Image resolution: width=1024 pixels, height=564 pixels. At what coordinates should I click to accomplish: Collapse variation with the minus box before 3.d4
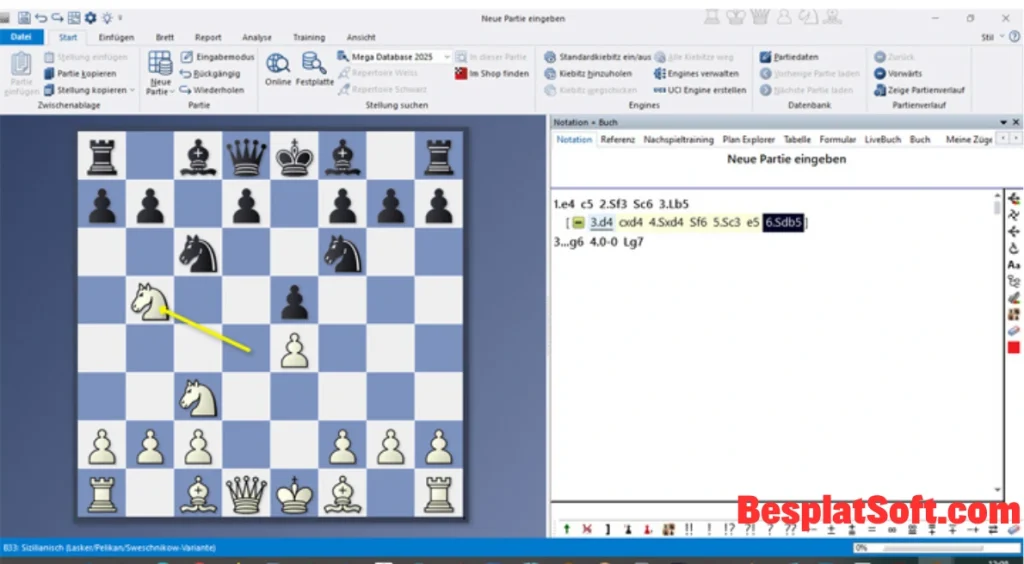pos(578,223)
